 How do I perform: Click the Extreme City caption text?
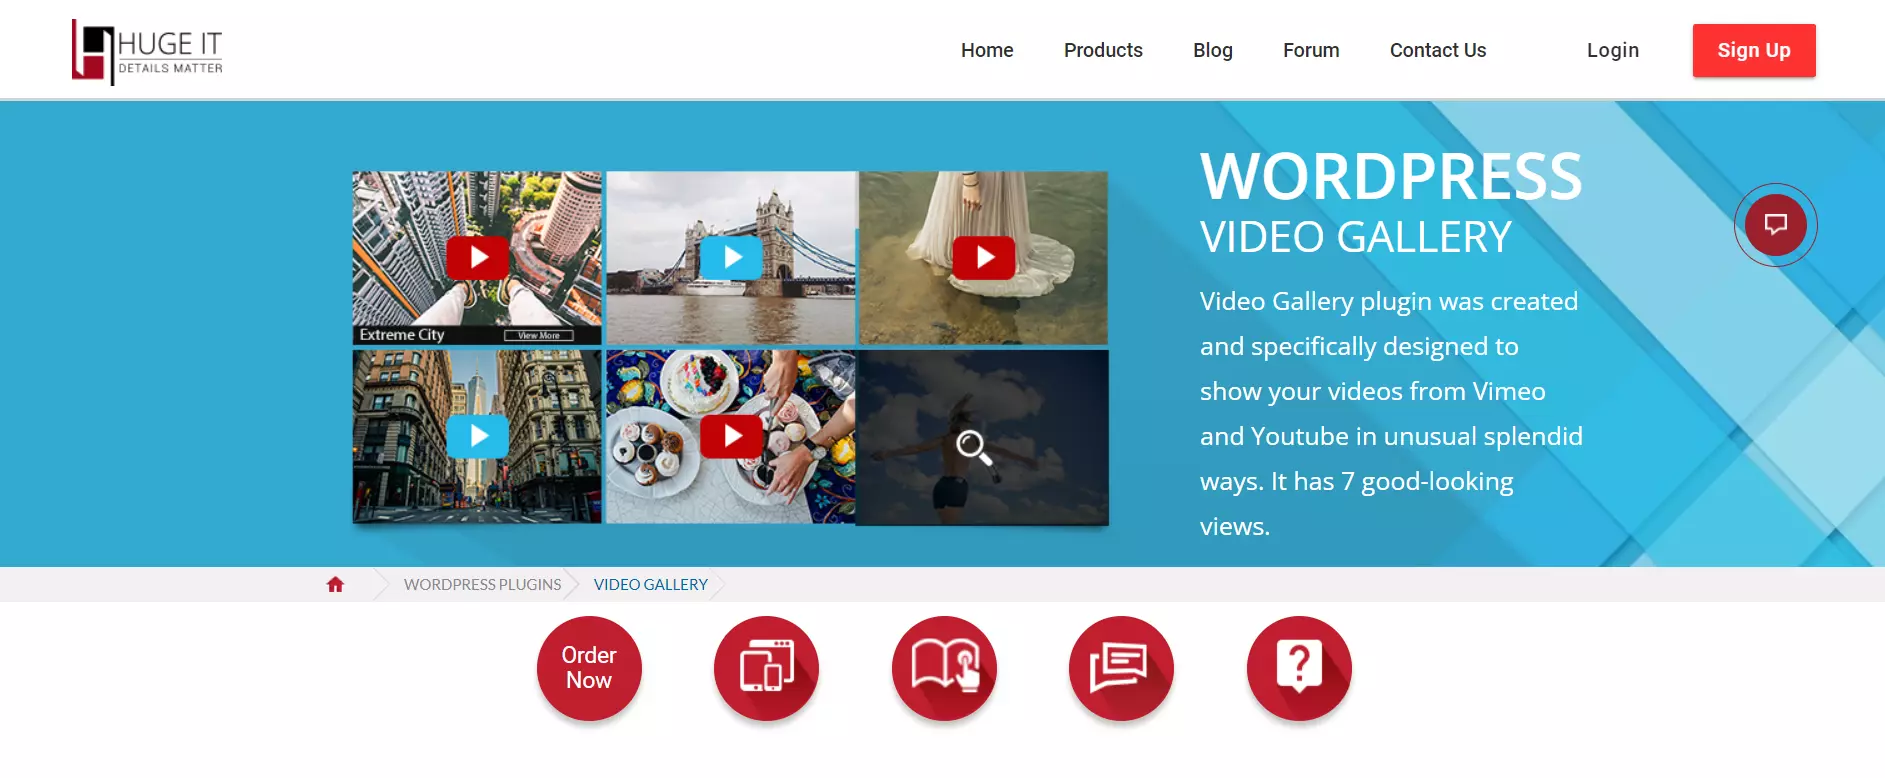point(402,335)
